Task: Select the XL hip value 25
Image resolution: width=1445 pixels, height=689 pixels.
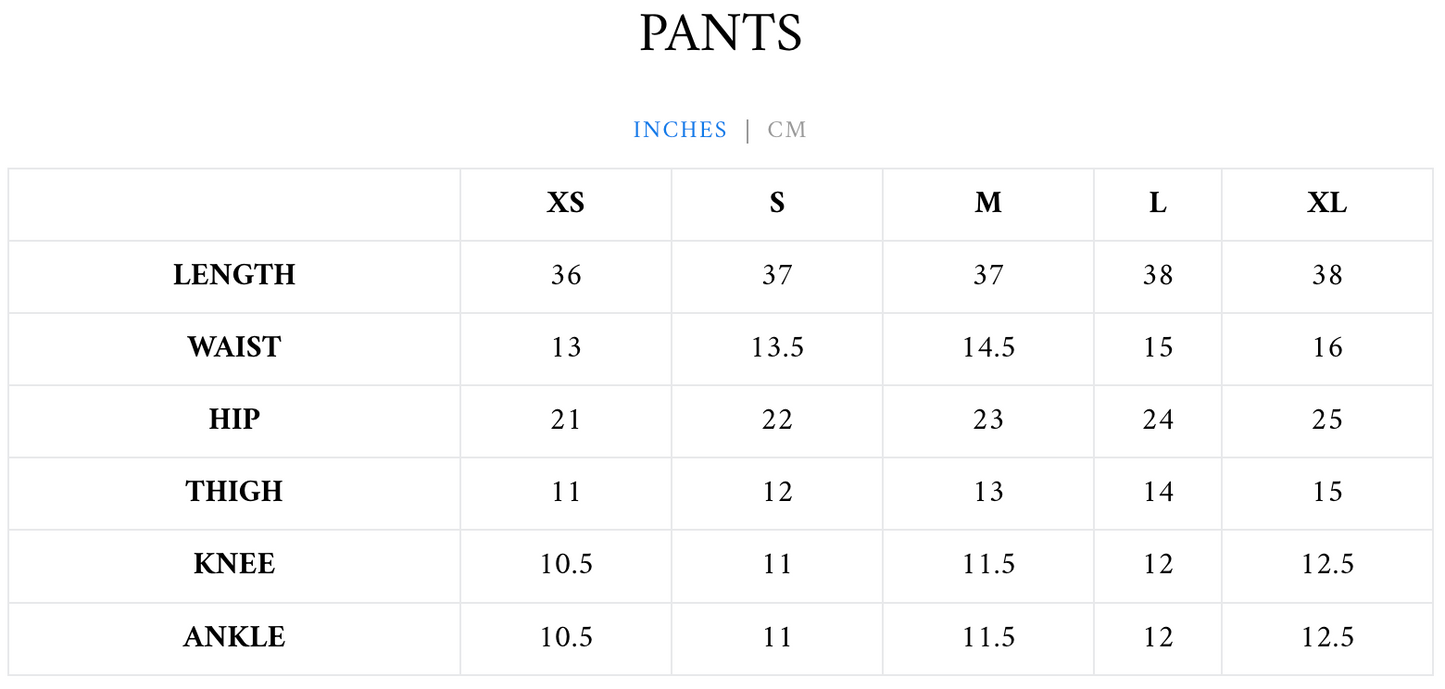Action: tap(1327, 419)
